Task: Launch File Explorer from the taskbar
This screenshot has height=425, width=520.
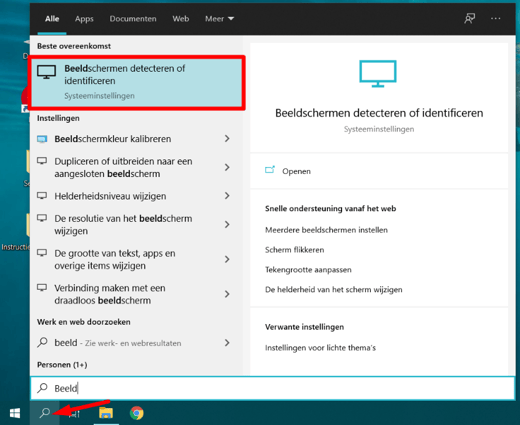Action: [106, 413]
